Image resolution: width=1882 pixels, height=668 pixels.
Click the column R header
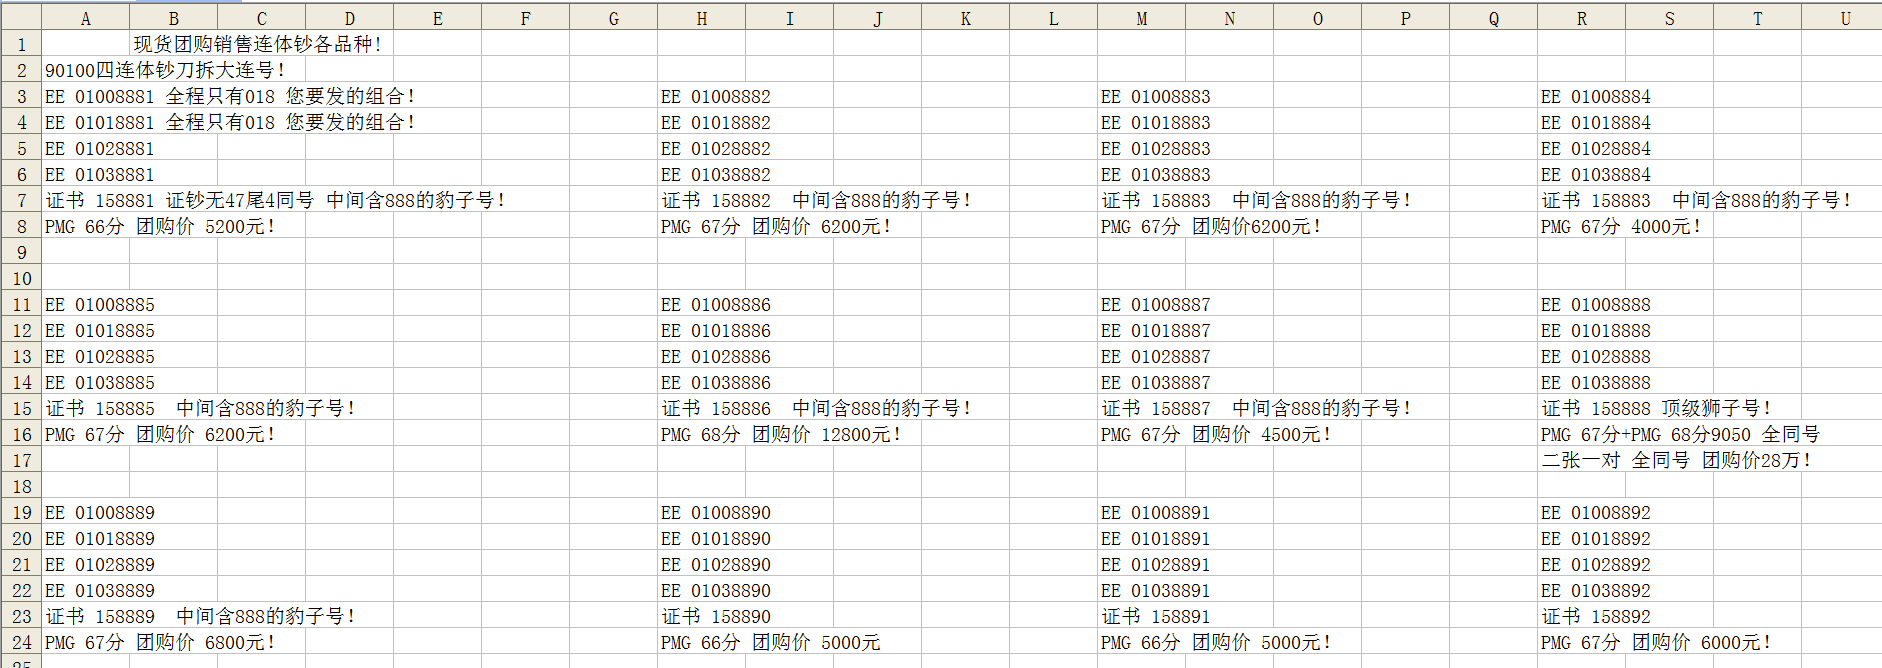pyautogui.click(x=1581, y=18)
